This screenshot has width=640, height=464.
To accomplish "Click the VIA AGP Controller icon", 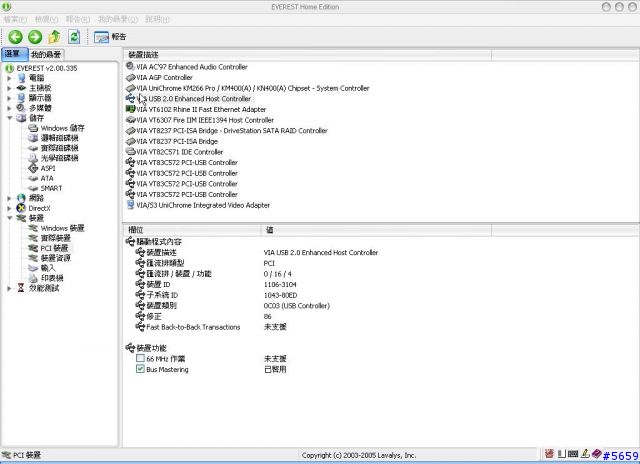I will coord(130,77).
